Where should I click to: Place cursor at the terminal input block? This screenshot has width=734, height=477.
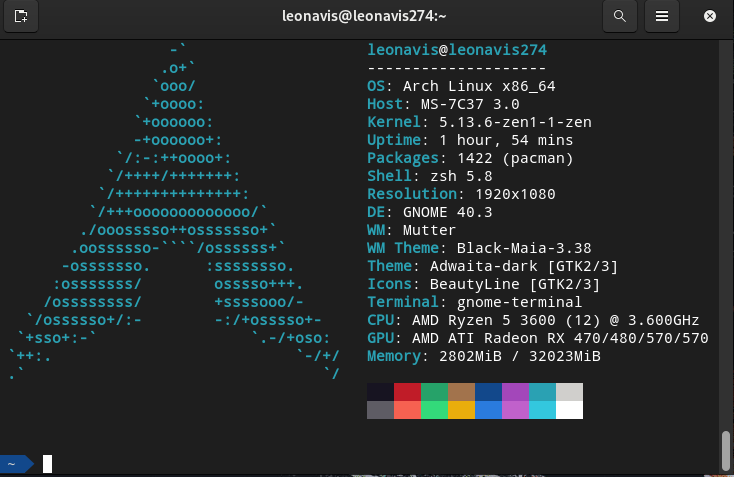(x=47, y=463)
